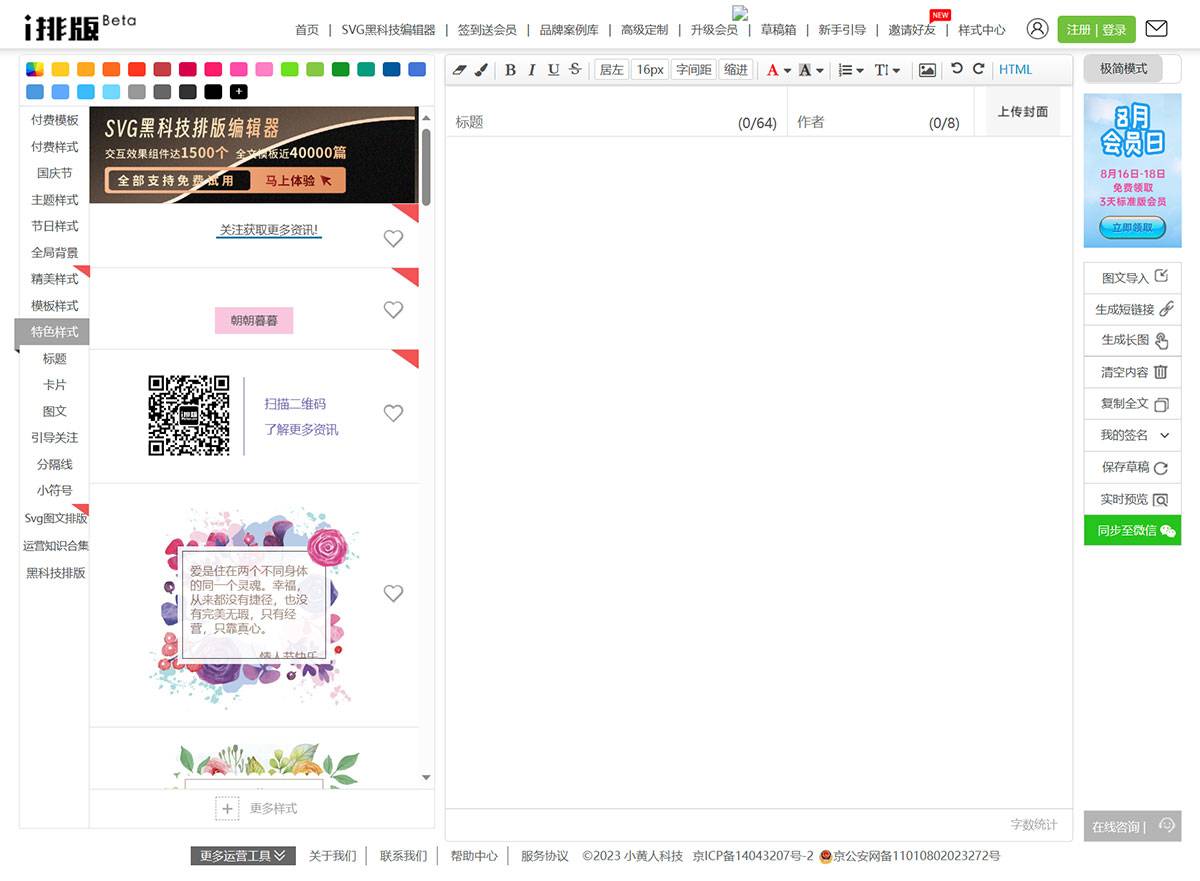Select 全局背景 in the left sidebar
Screen dimensions: 1200x881
[54, 253]
